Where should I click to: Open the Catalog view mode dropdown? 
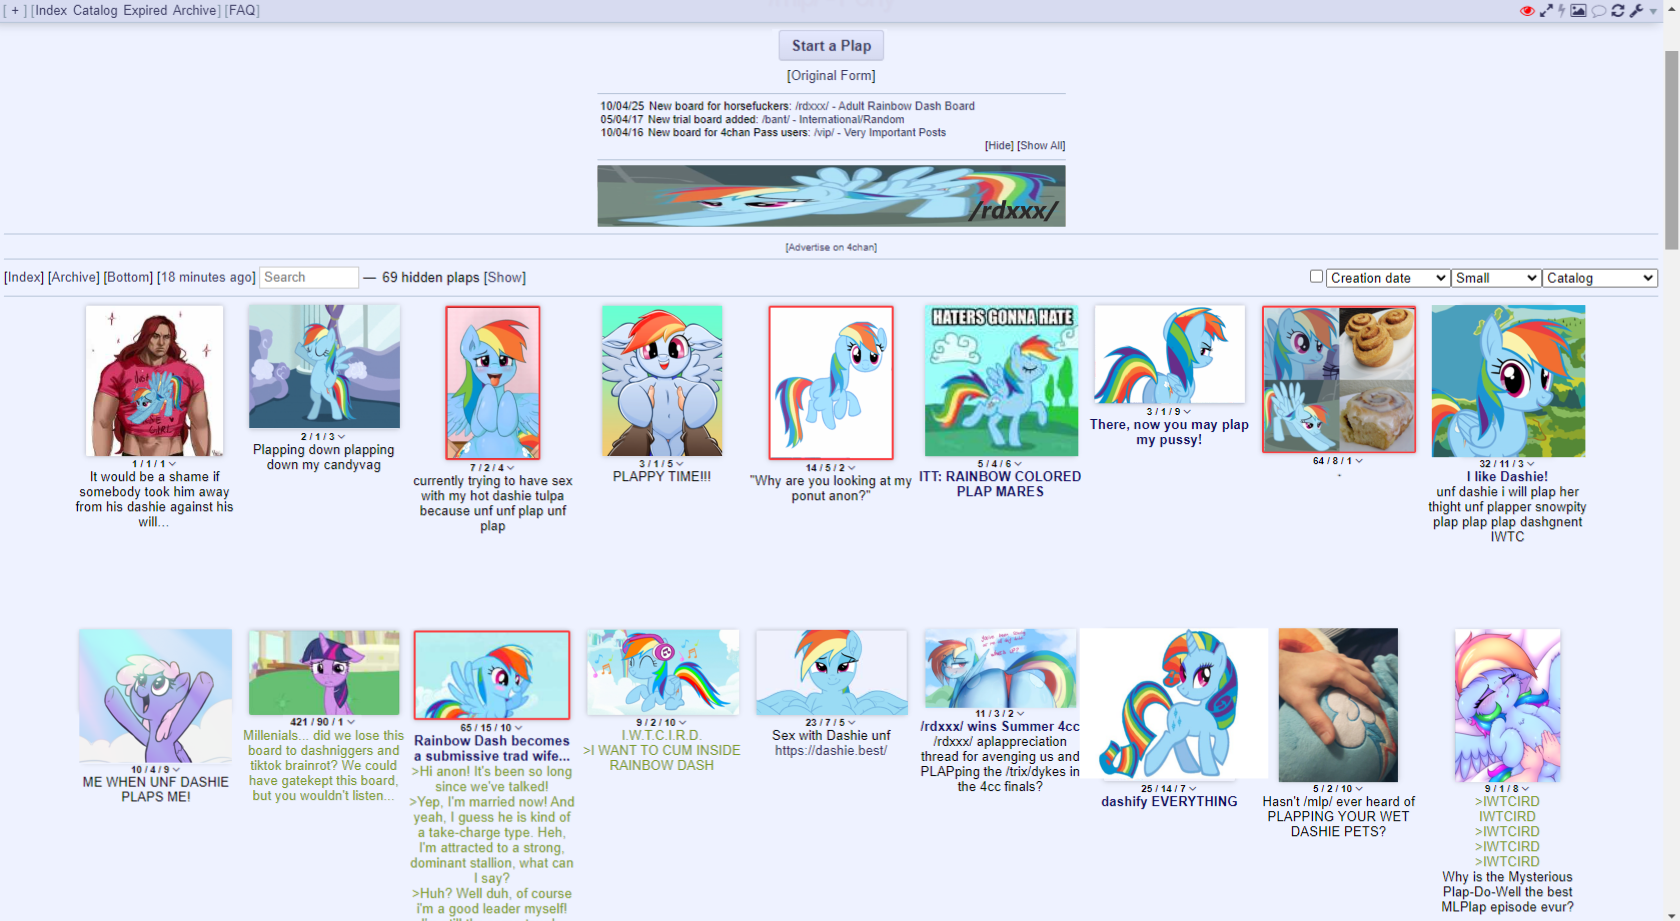click(x=1600, y=278)
